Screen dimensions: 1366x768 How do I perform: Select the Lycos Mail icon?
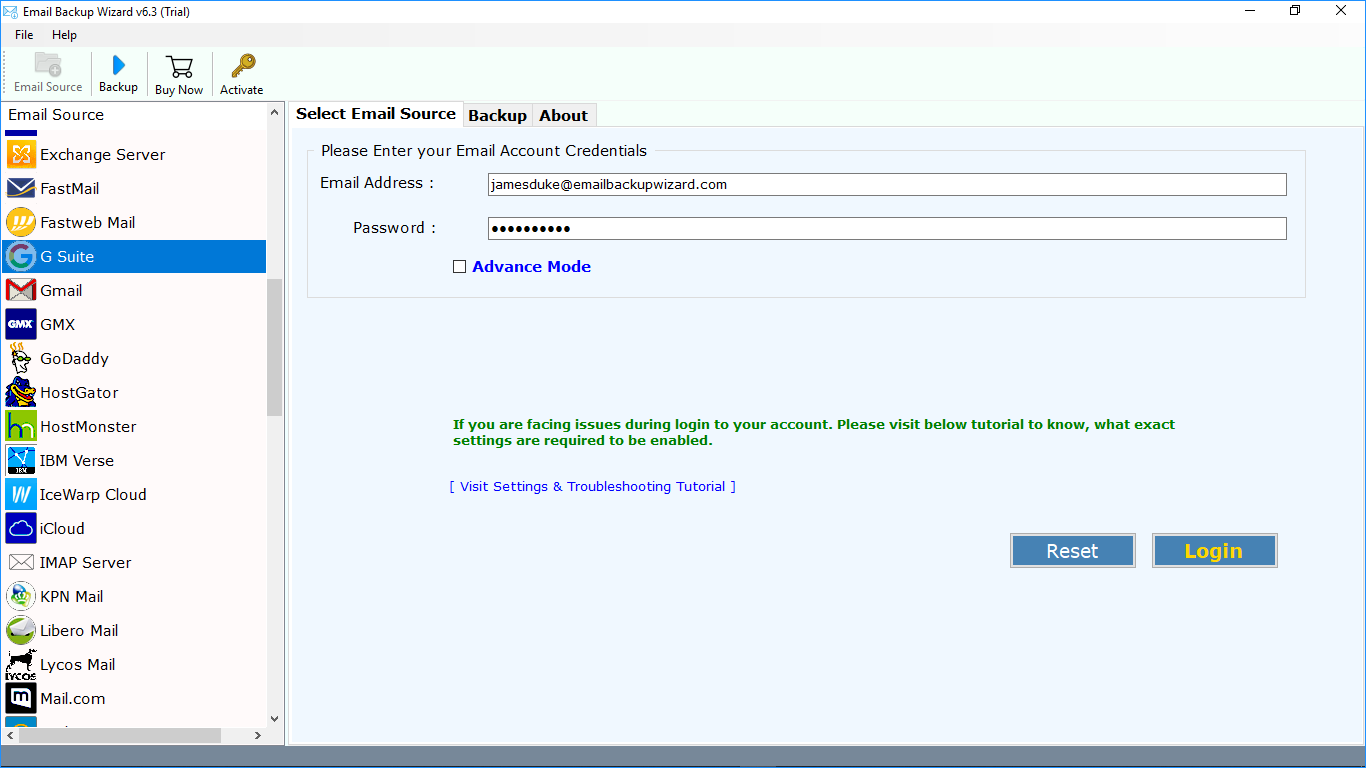tap(21, 664)
